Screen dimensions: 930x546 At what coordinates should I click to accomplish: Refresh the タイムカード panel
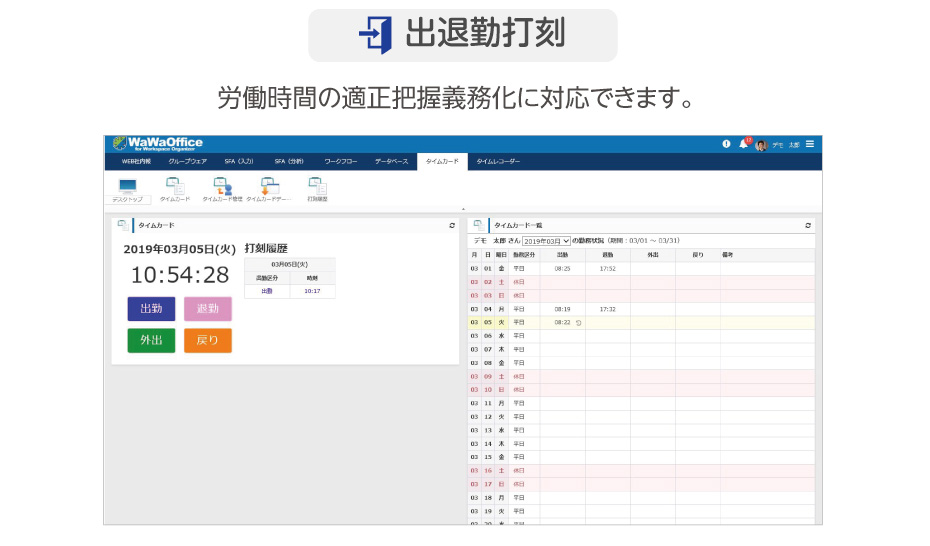(x=452, y=226)
